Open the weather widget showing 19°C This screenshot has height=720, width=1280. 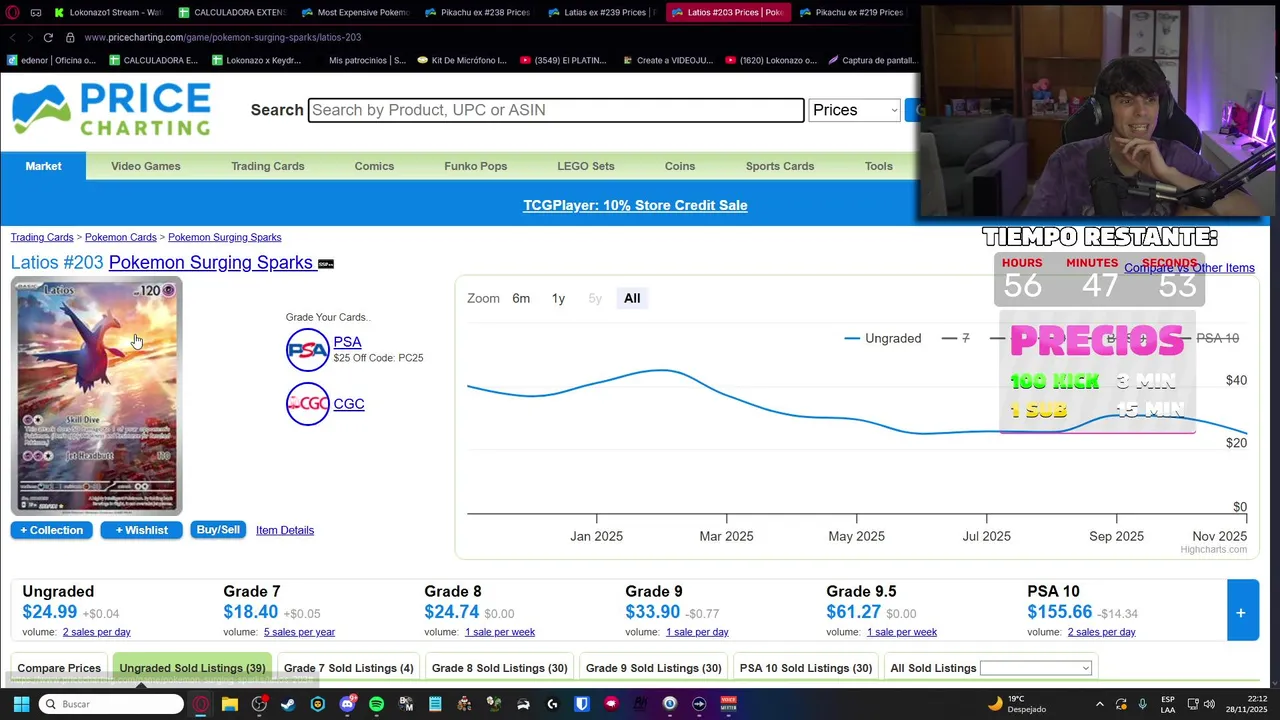1017,704
